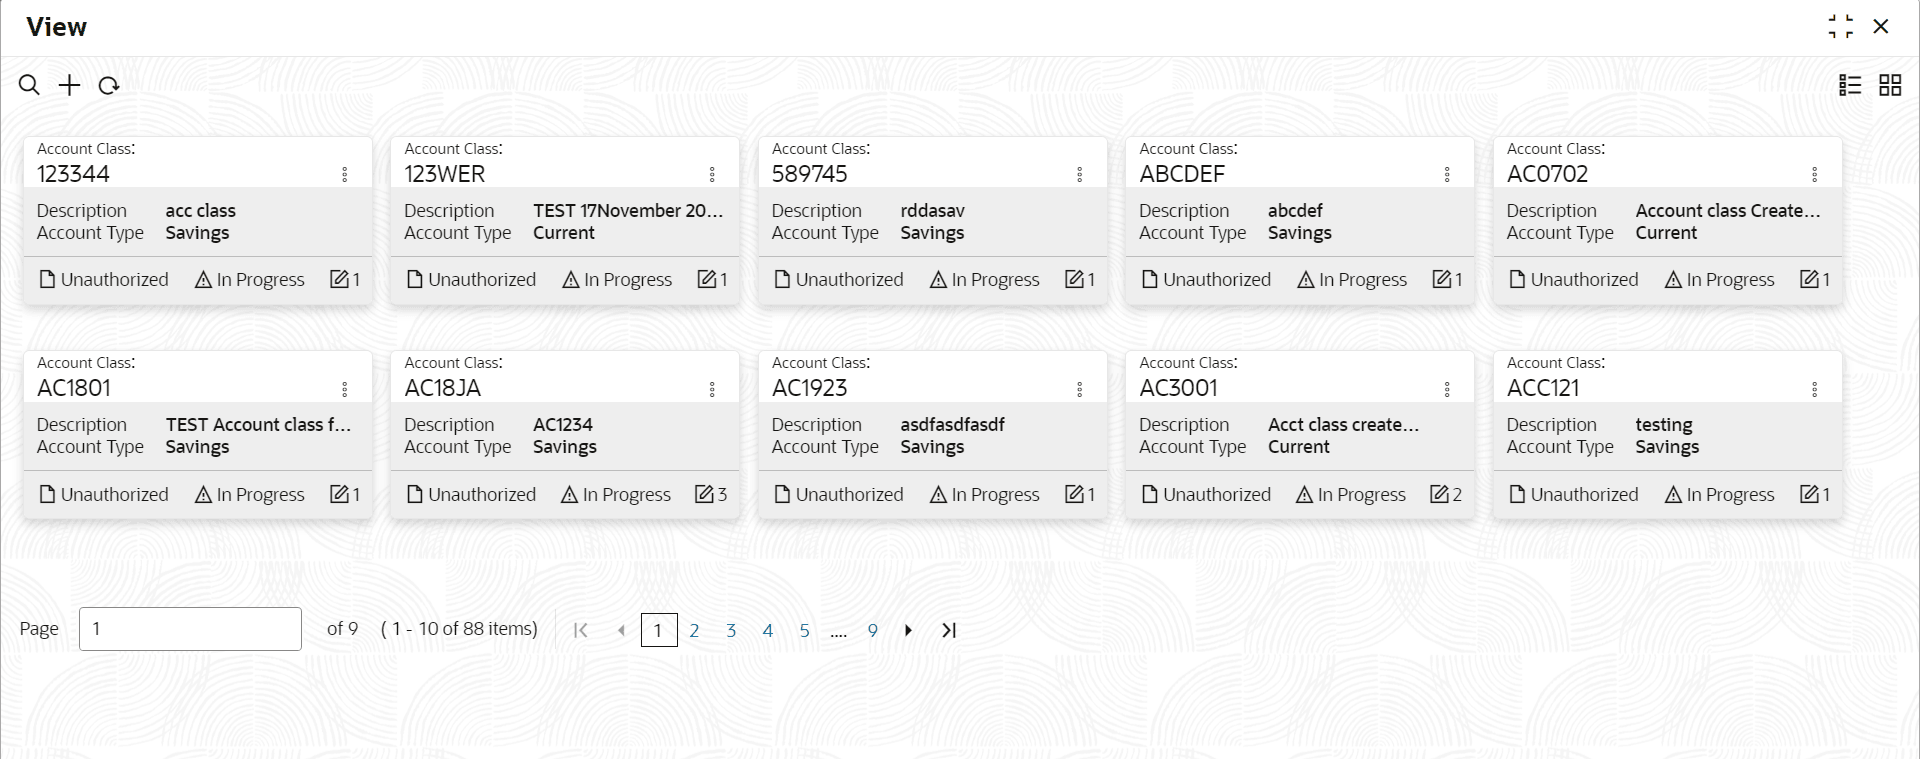1920x759 pixels.
Task: Switch to list view layout
Action: [1850, 85]
